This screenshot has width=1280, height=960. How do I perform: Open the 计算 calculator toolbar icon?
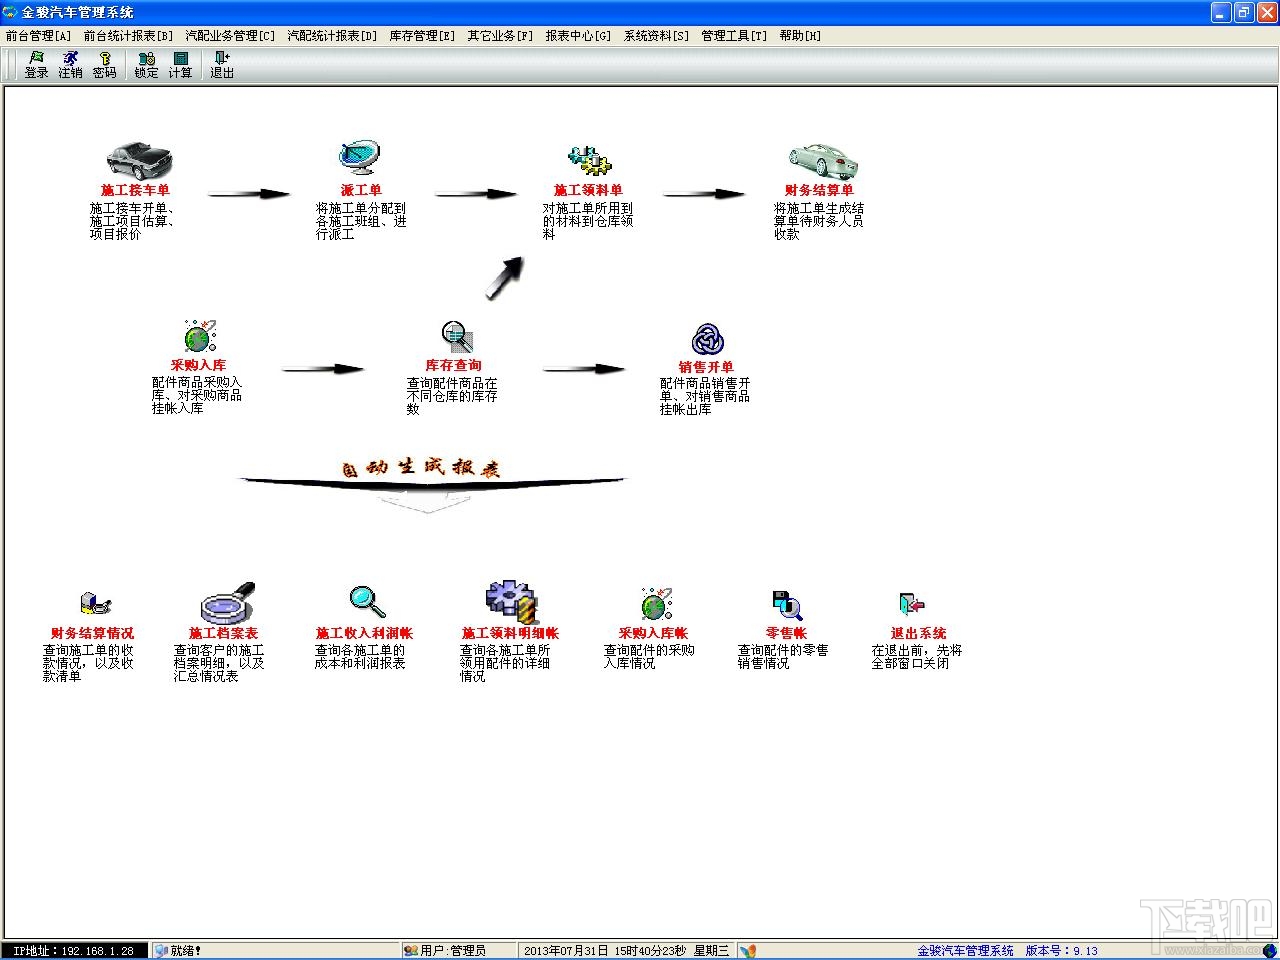(x=180, y=65)
